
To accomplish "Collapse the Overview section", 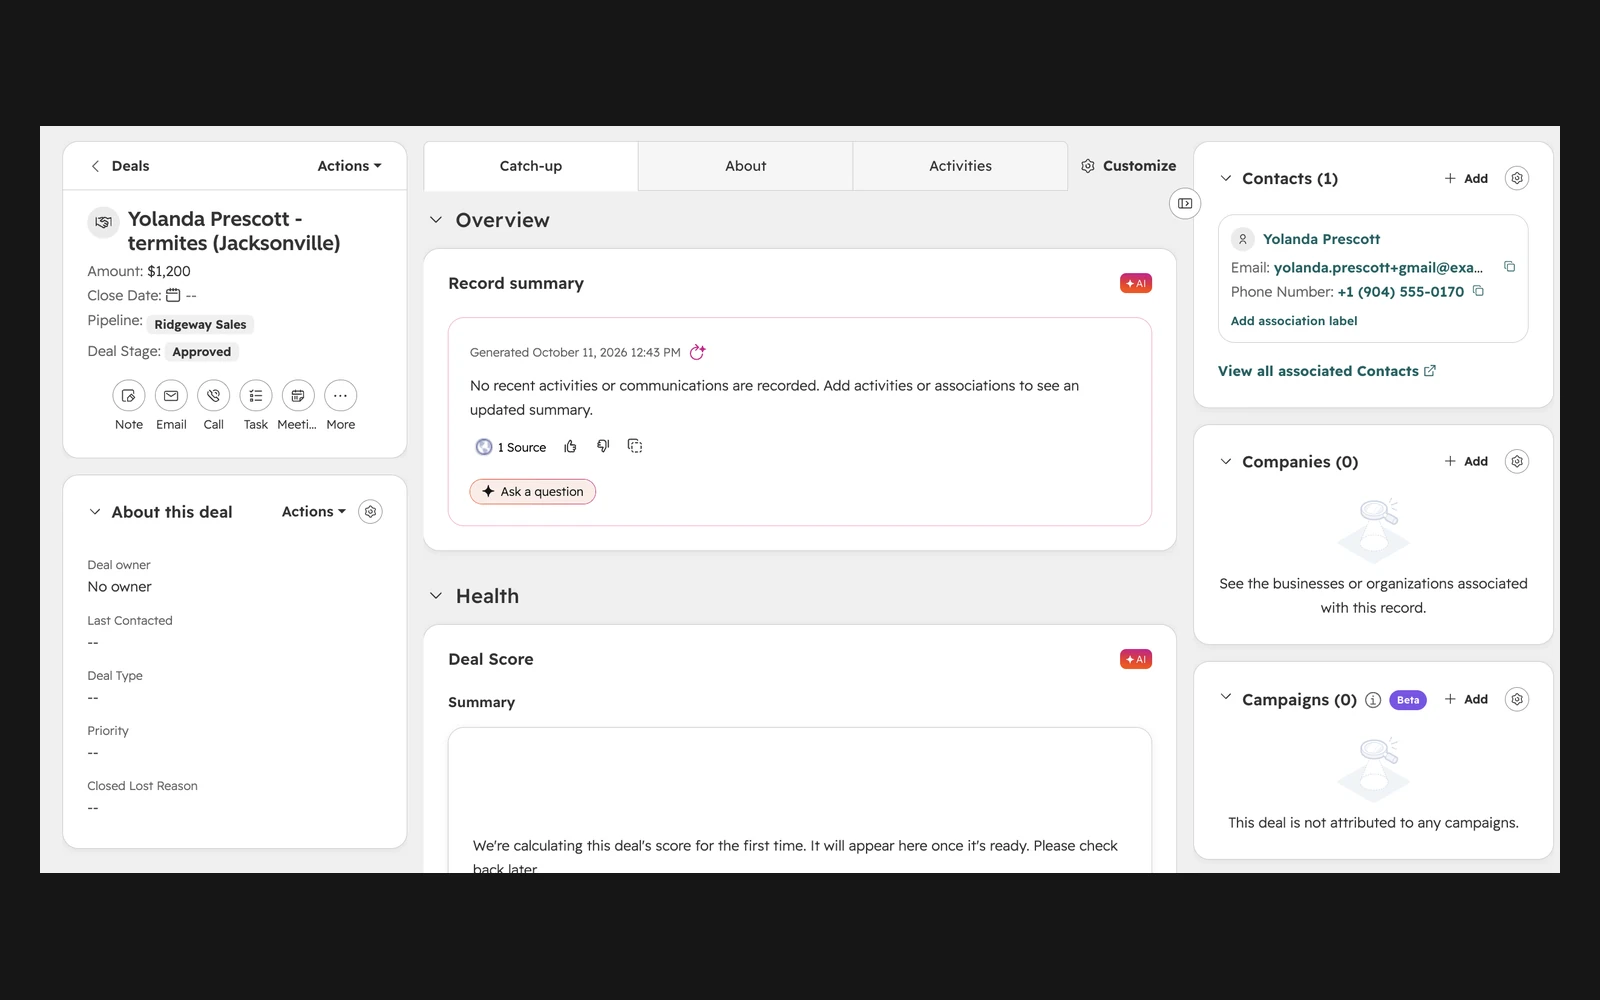I will click(436, 220).
